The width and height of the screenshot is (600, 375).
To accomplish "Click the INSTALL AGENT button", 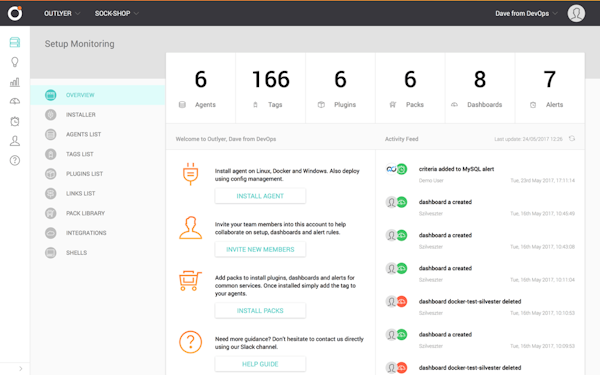I will click(x=260, y=196).
